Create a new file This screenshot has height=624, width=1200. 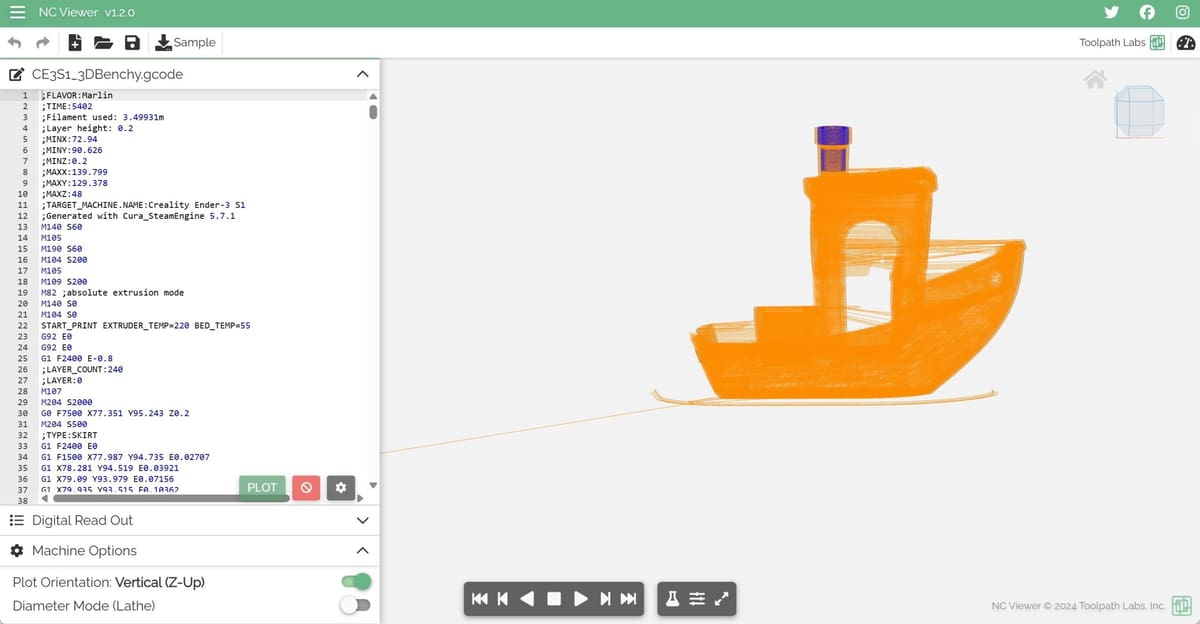(75, 42)
